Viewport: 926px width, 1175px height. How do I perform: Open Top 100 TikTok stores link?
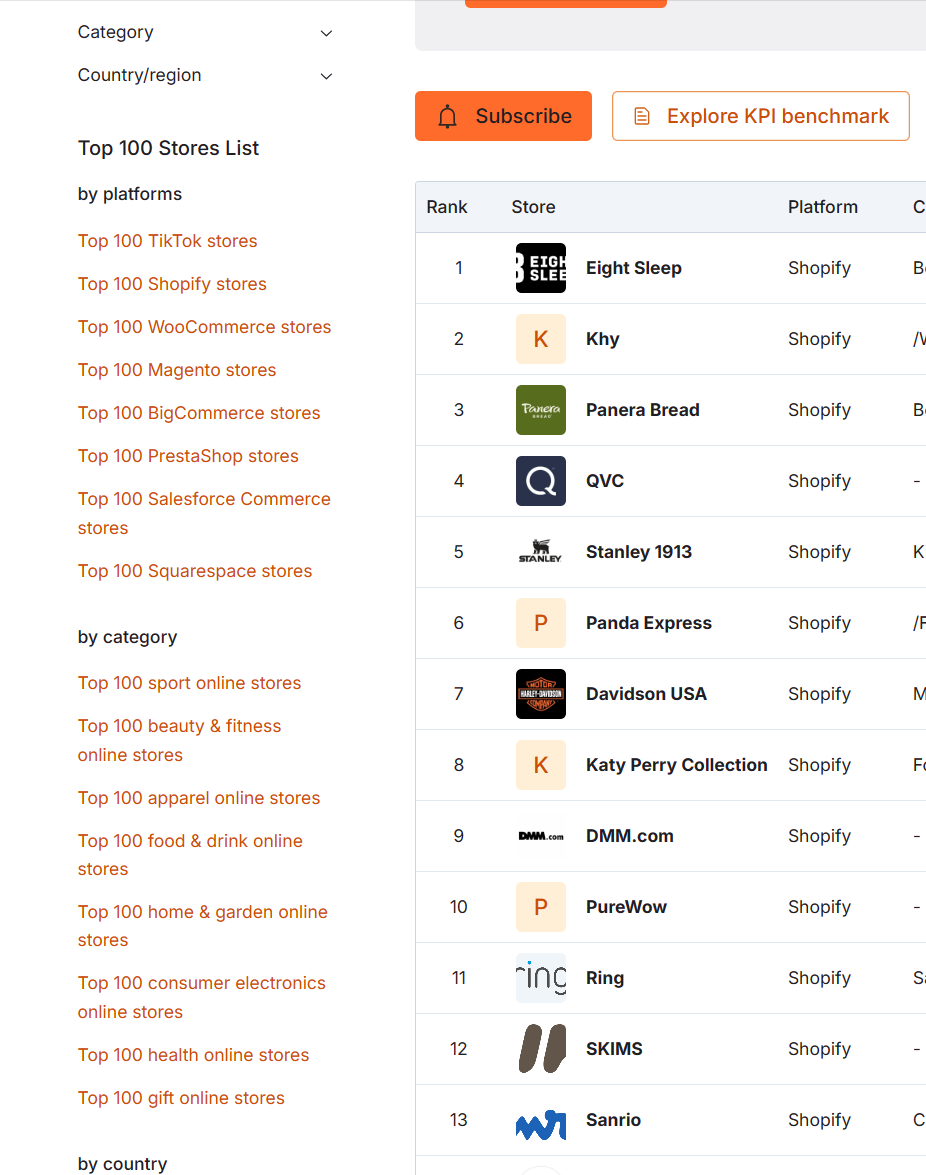click(168, 241)
